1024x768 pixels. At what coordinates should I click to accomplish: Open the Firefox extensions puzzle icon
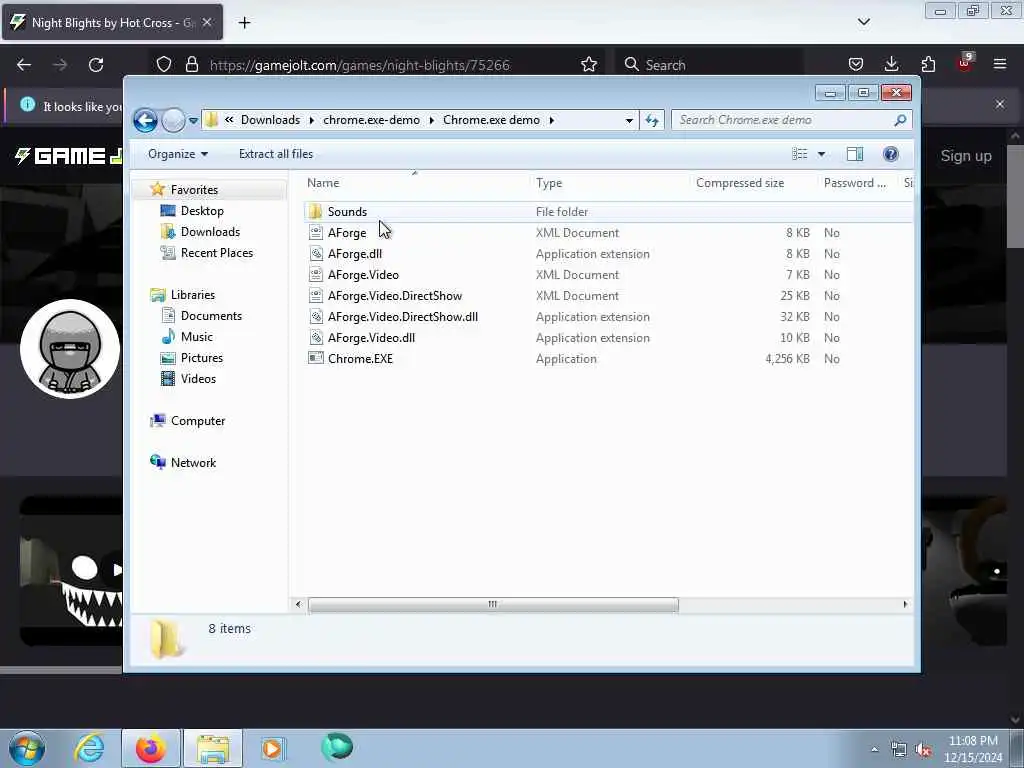coord(928,65)
